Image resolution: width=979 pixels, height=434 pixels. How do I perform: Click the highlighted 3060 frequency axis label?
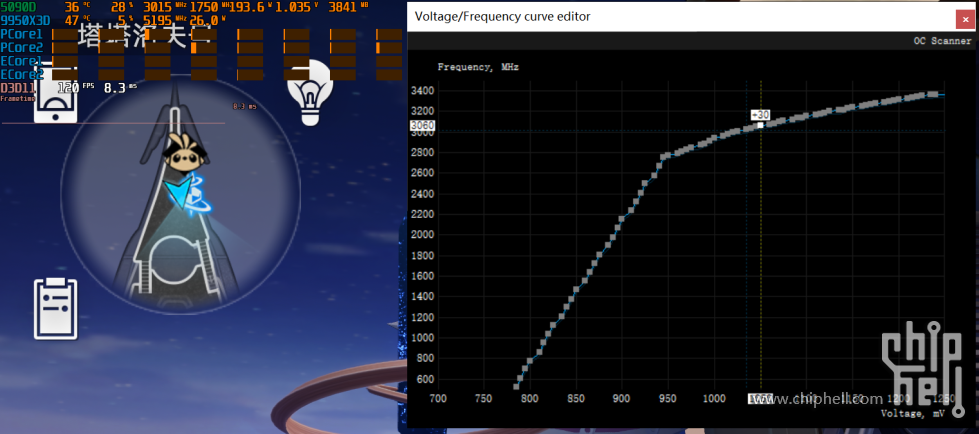(x=422, y=126)
